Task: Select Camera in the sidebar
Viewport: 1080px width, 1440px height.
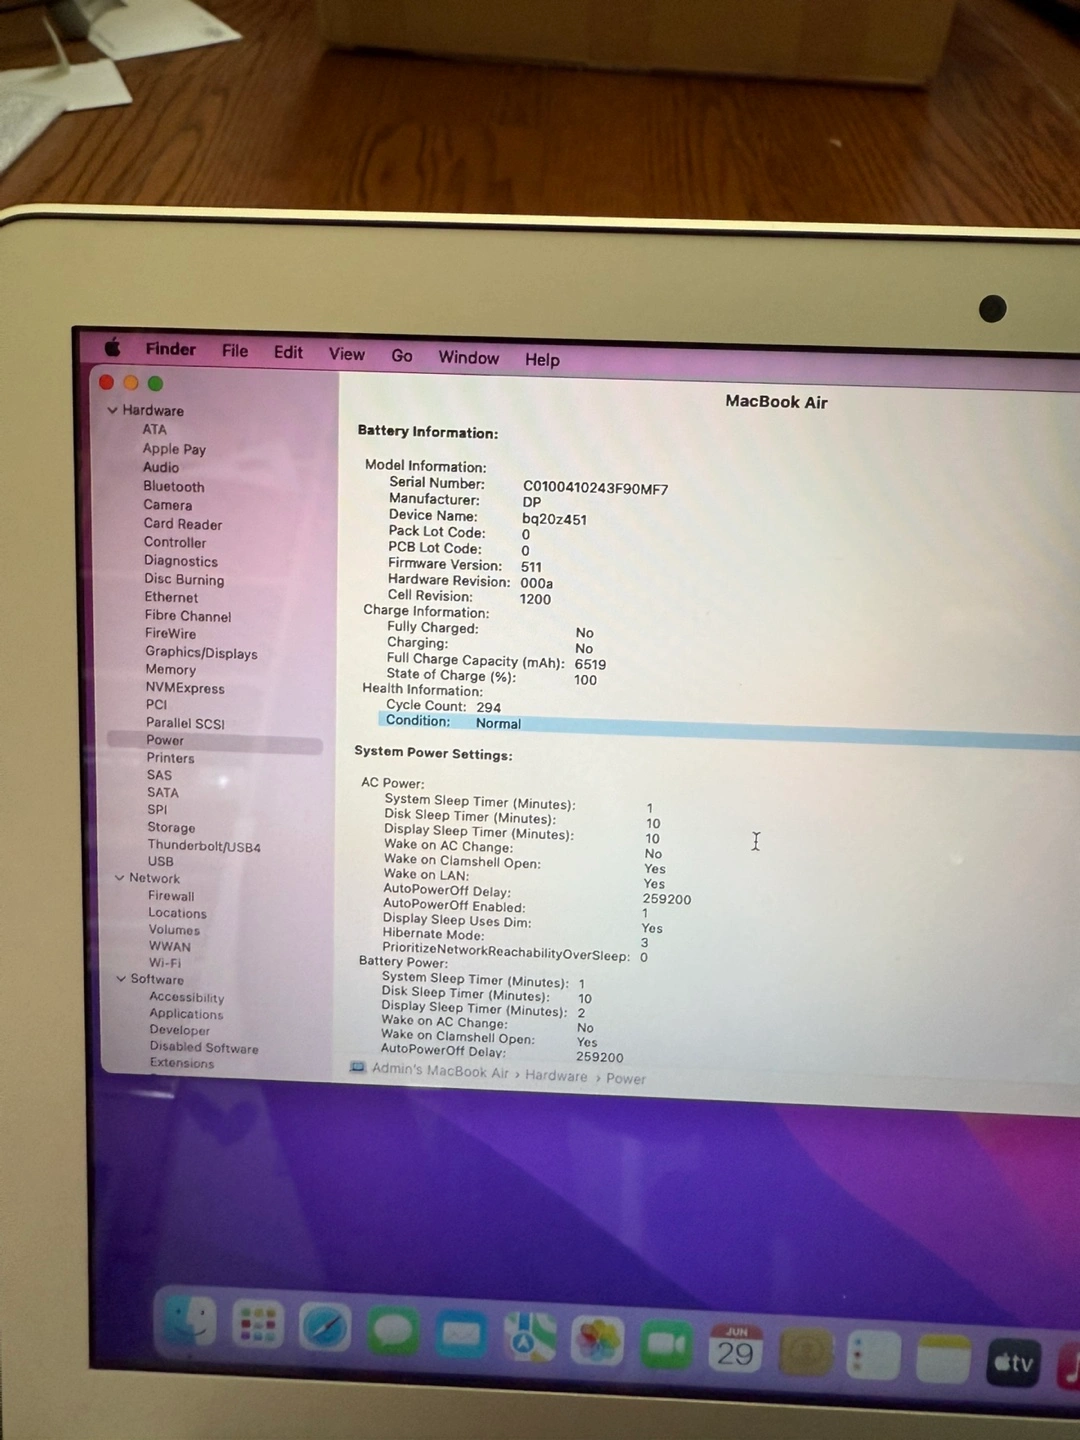Action: (167, 505)
